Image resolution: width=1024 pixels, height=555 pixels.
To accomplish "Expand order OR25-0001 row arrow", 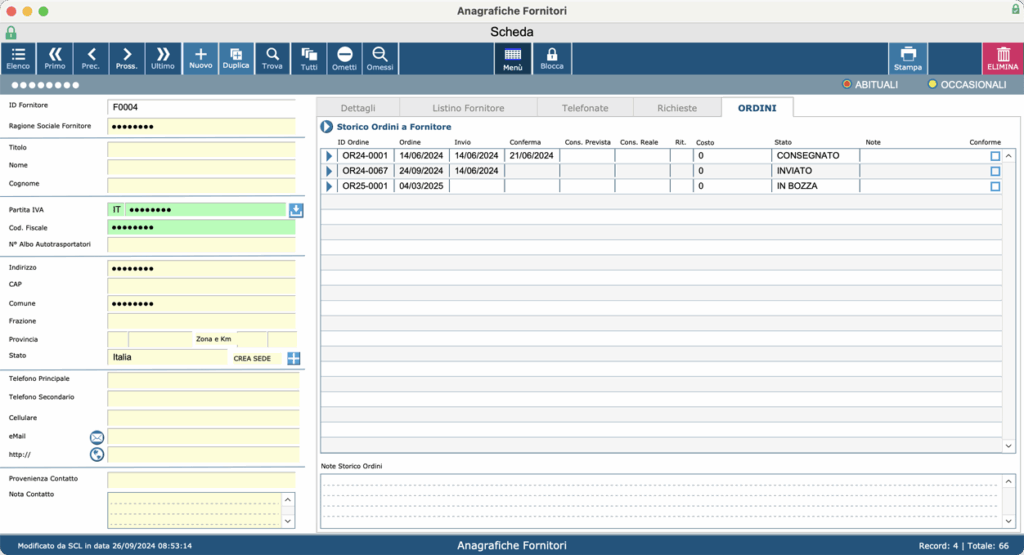I will (329, 186).
